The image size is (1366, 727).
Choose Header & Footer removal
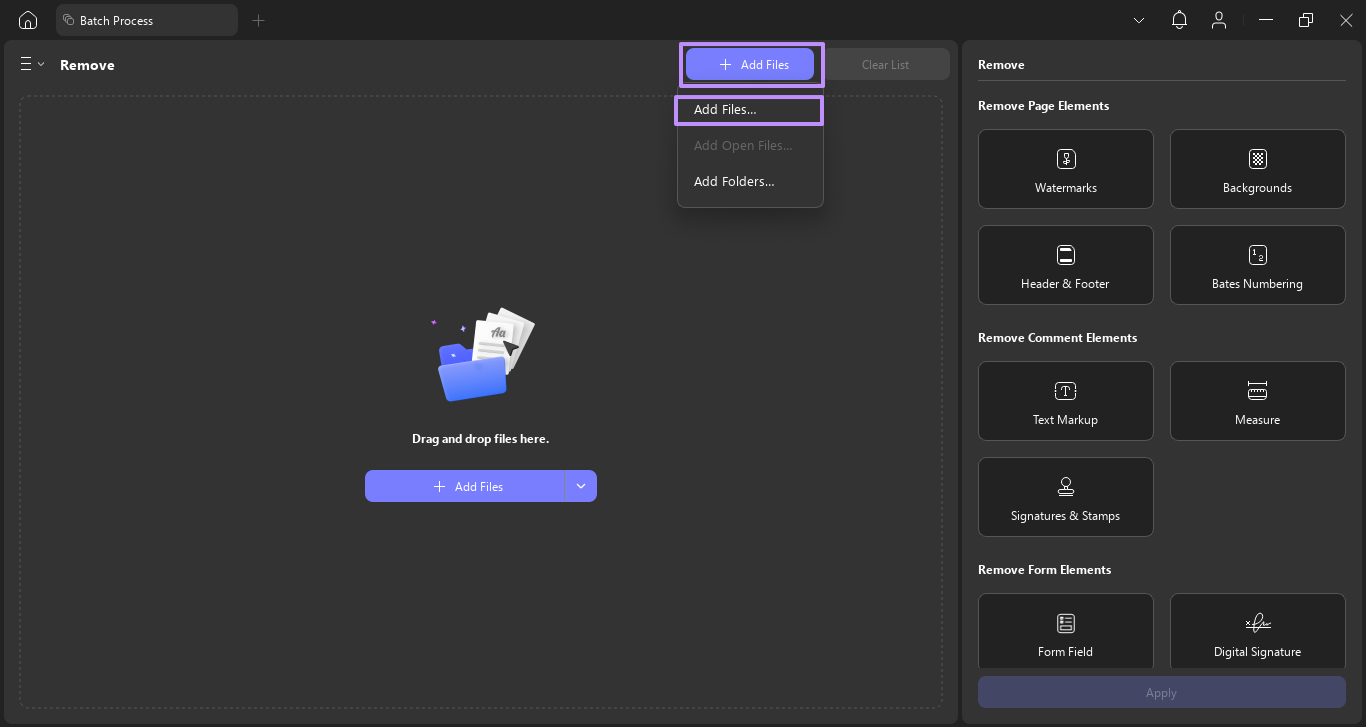coord(1065,264)
